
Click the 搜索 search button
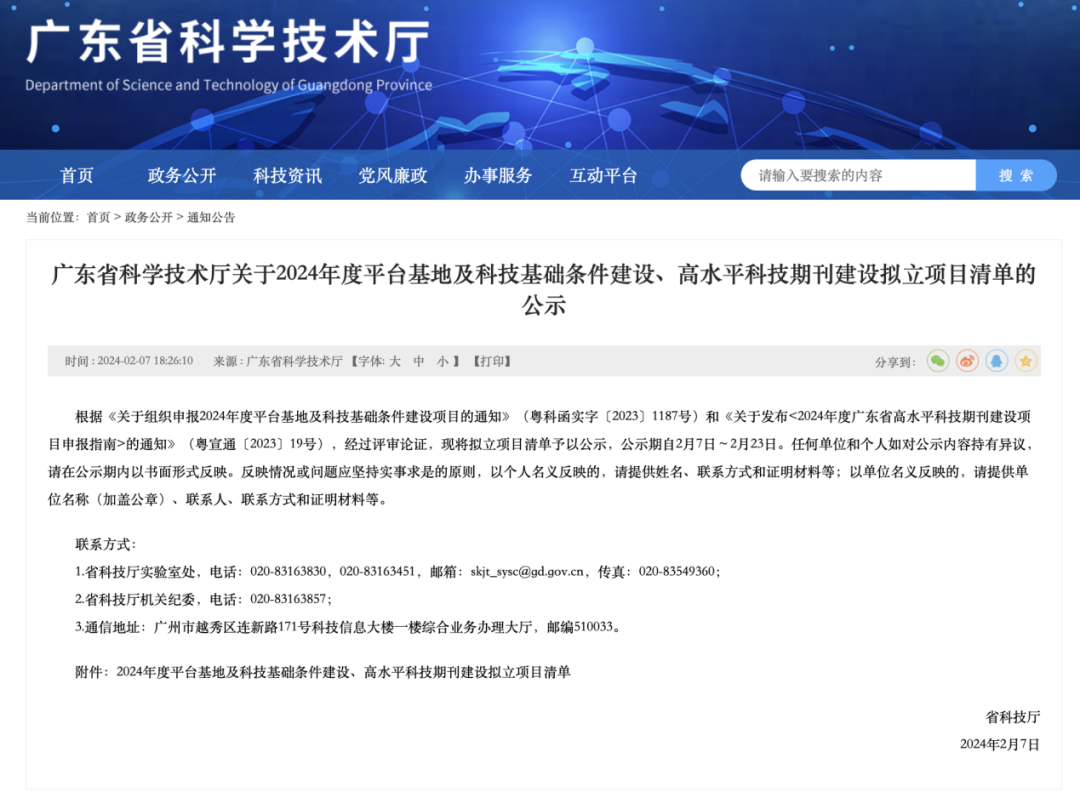tap(1016, 175)
